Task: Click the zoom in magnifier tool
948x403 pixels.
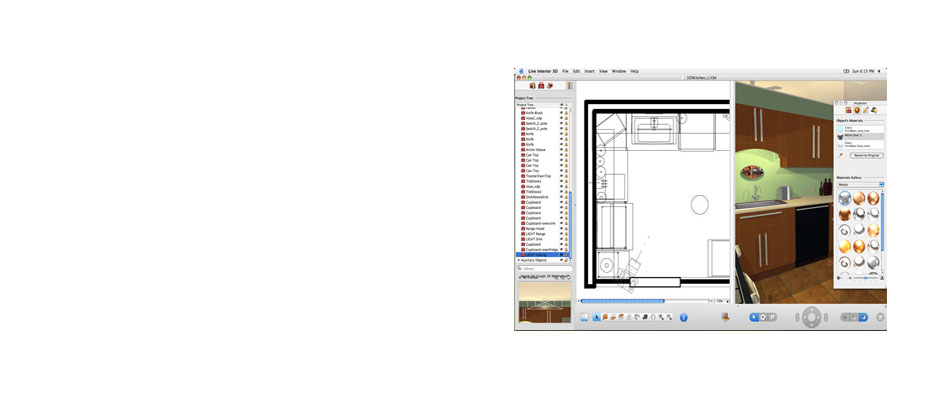Action: [661, 317]
